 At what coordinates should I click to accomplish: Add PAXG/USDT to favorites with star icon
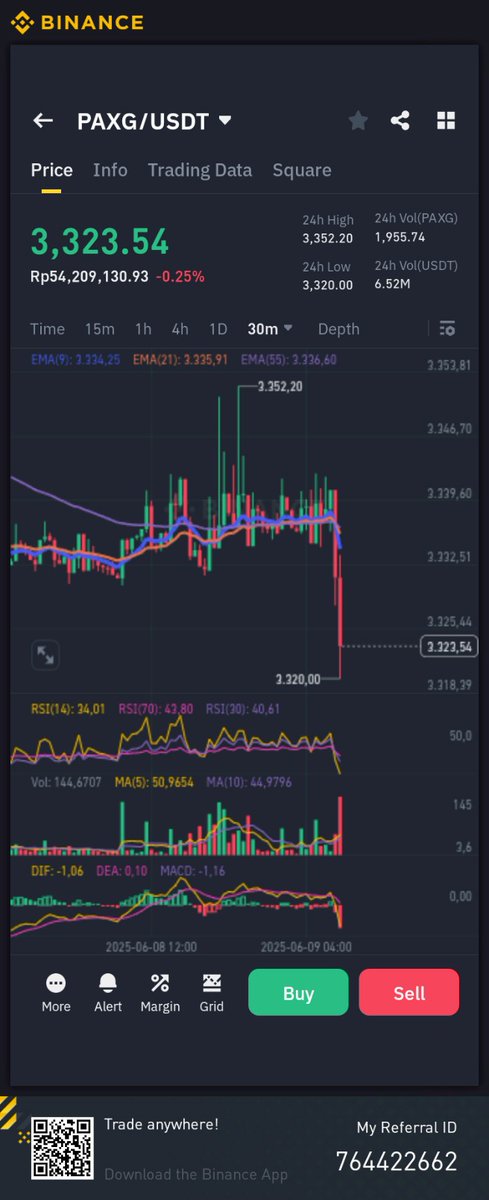(x=358, y=121)
